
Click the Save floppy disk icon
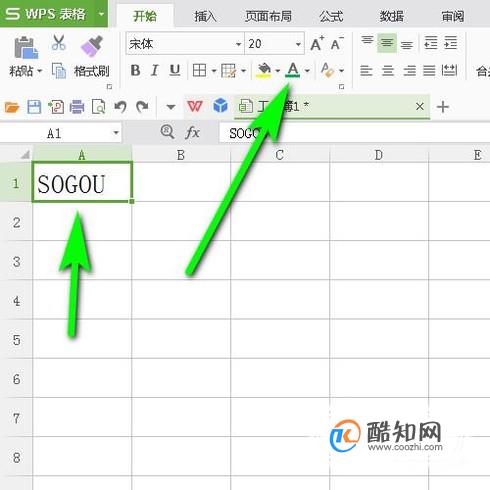pyautogui.click(x=34, y=107)
